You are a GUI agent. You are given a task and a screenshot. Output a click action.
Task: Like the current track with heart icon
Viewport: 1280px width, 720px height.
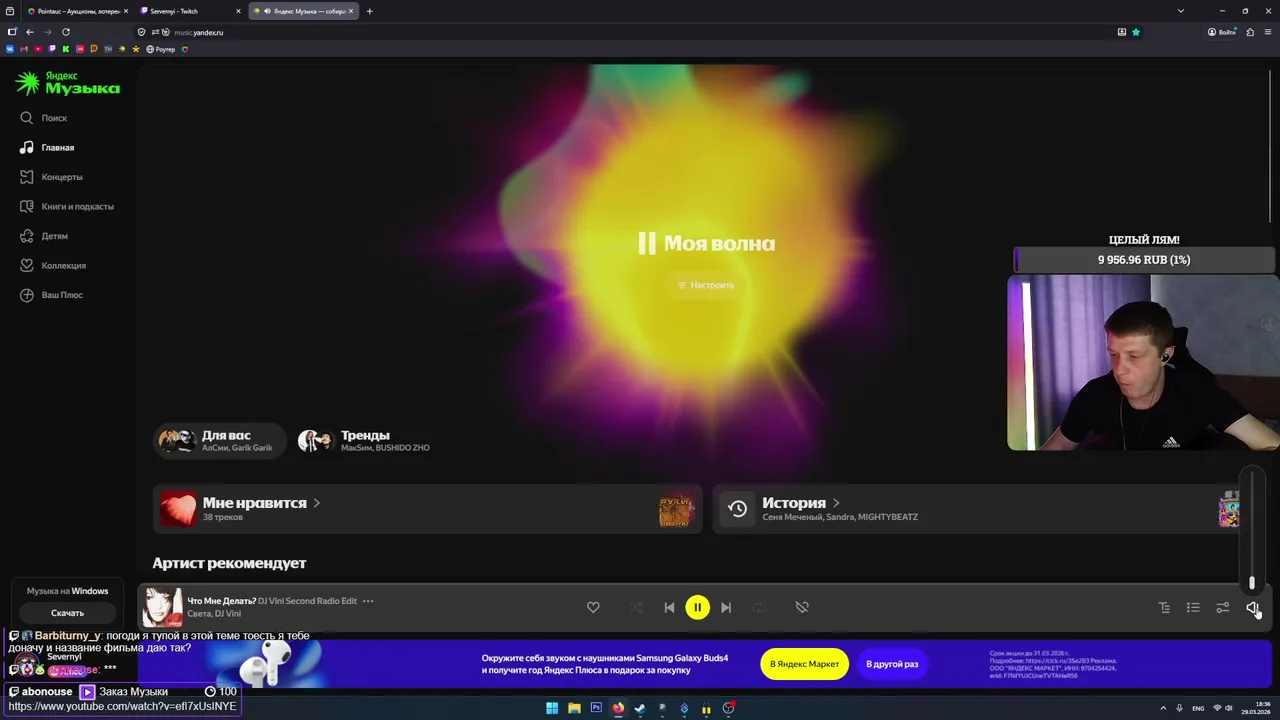point(593,607)
